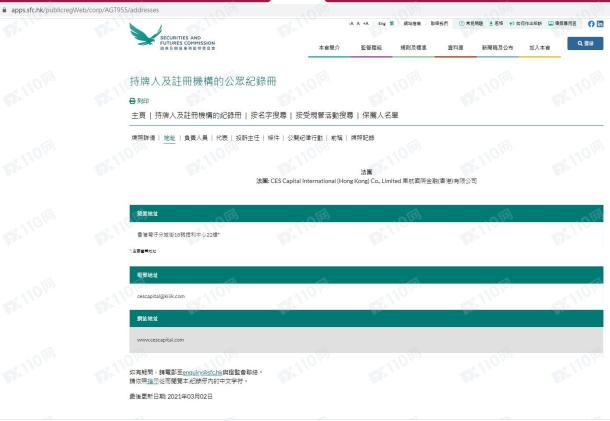The width and height of the screenshot is (610, 421).
Task: Switch to the 投訴主任 tab
Action: (247, 138)
